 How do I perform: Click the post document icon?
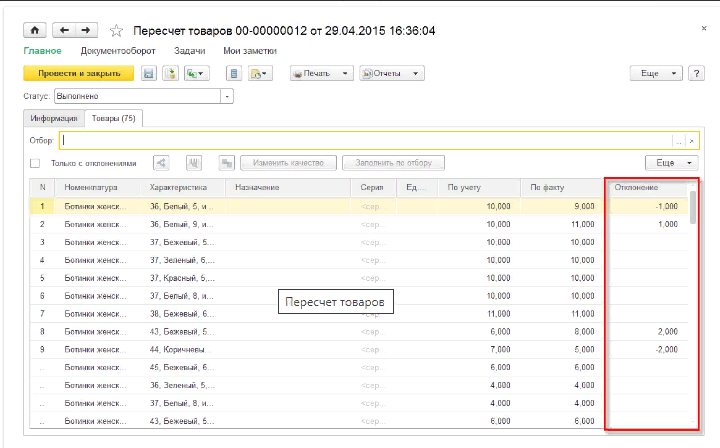point(169,73)
